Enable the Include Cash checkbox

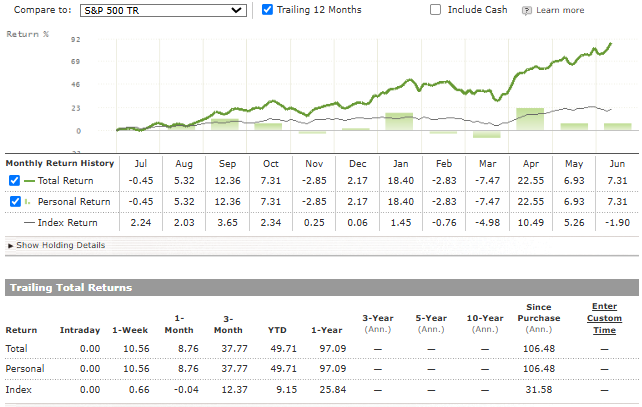[x=435, y=9]
